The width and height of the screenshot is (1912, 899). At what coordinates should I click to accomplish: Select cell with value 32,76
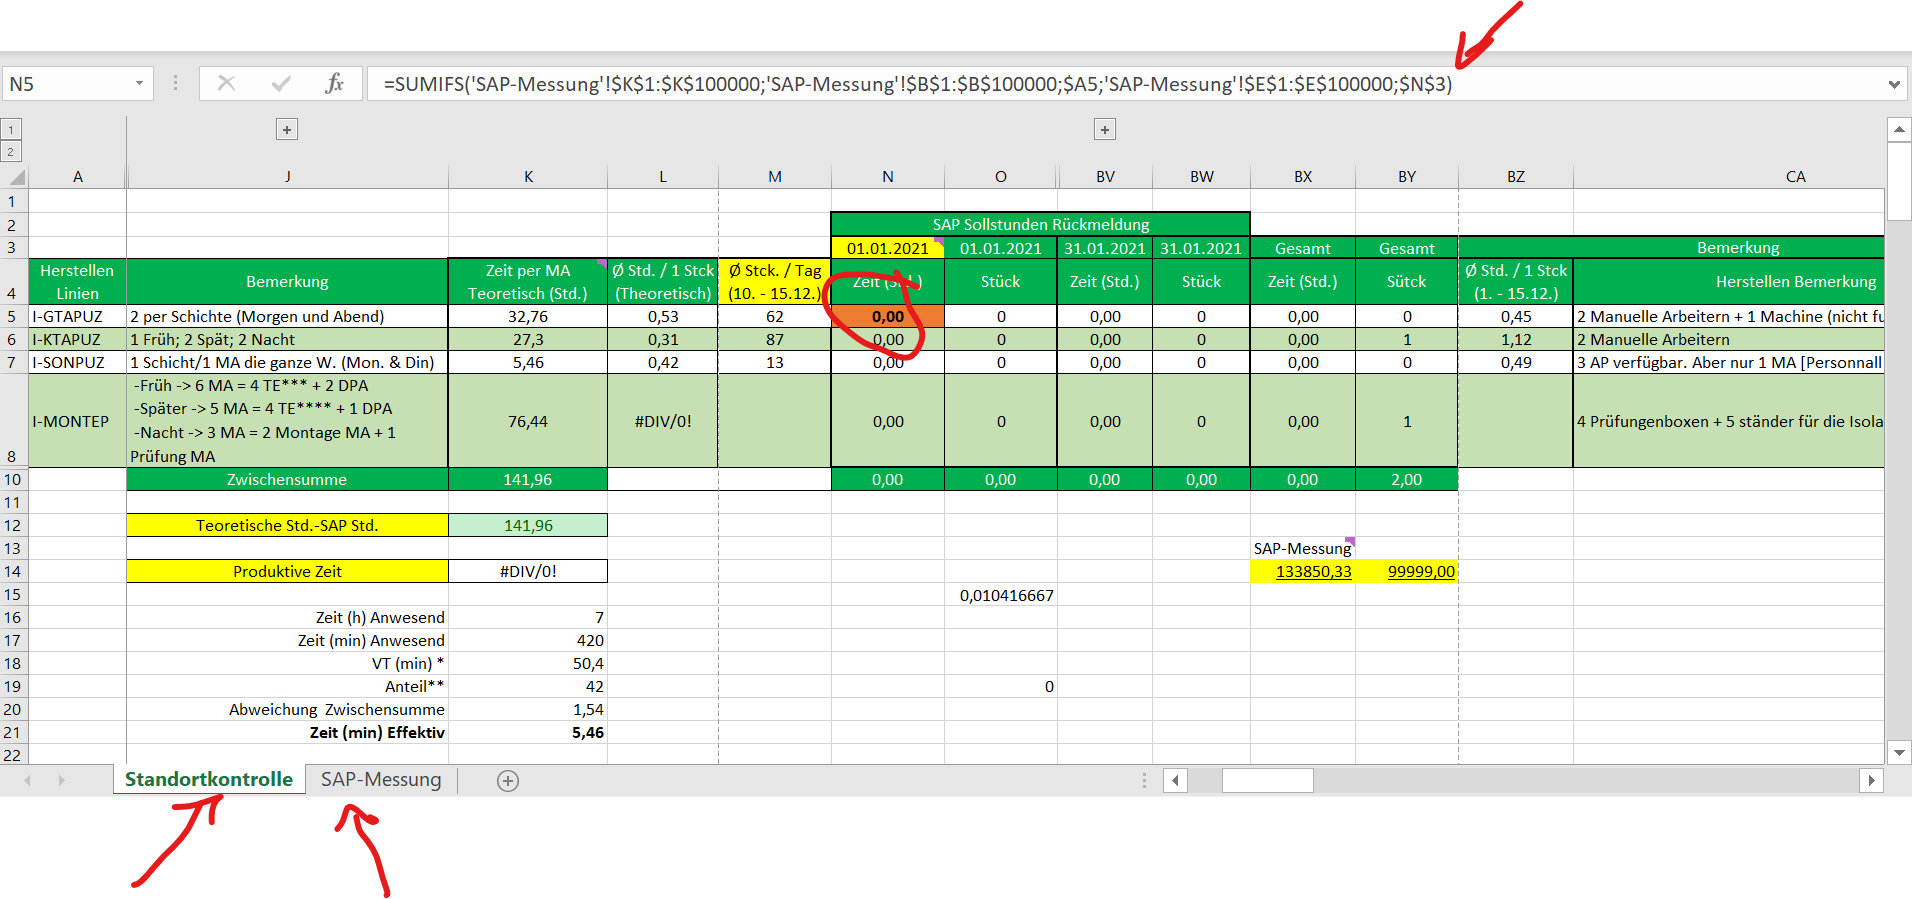point(528,316)
